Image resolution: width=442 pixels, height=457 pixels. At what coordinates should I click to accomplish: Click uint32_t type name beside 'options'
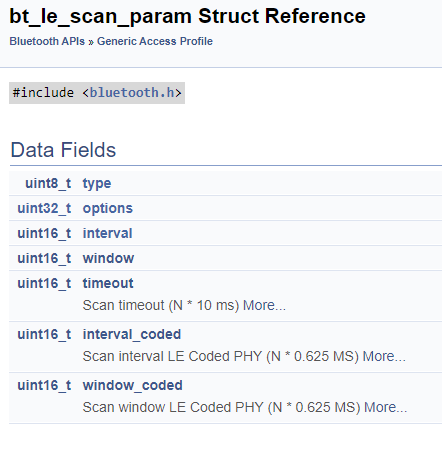(x=44, y=208)
